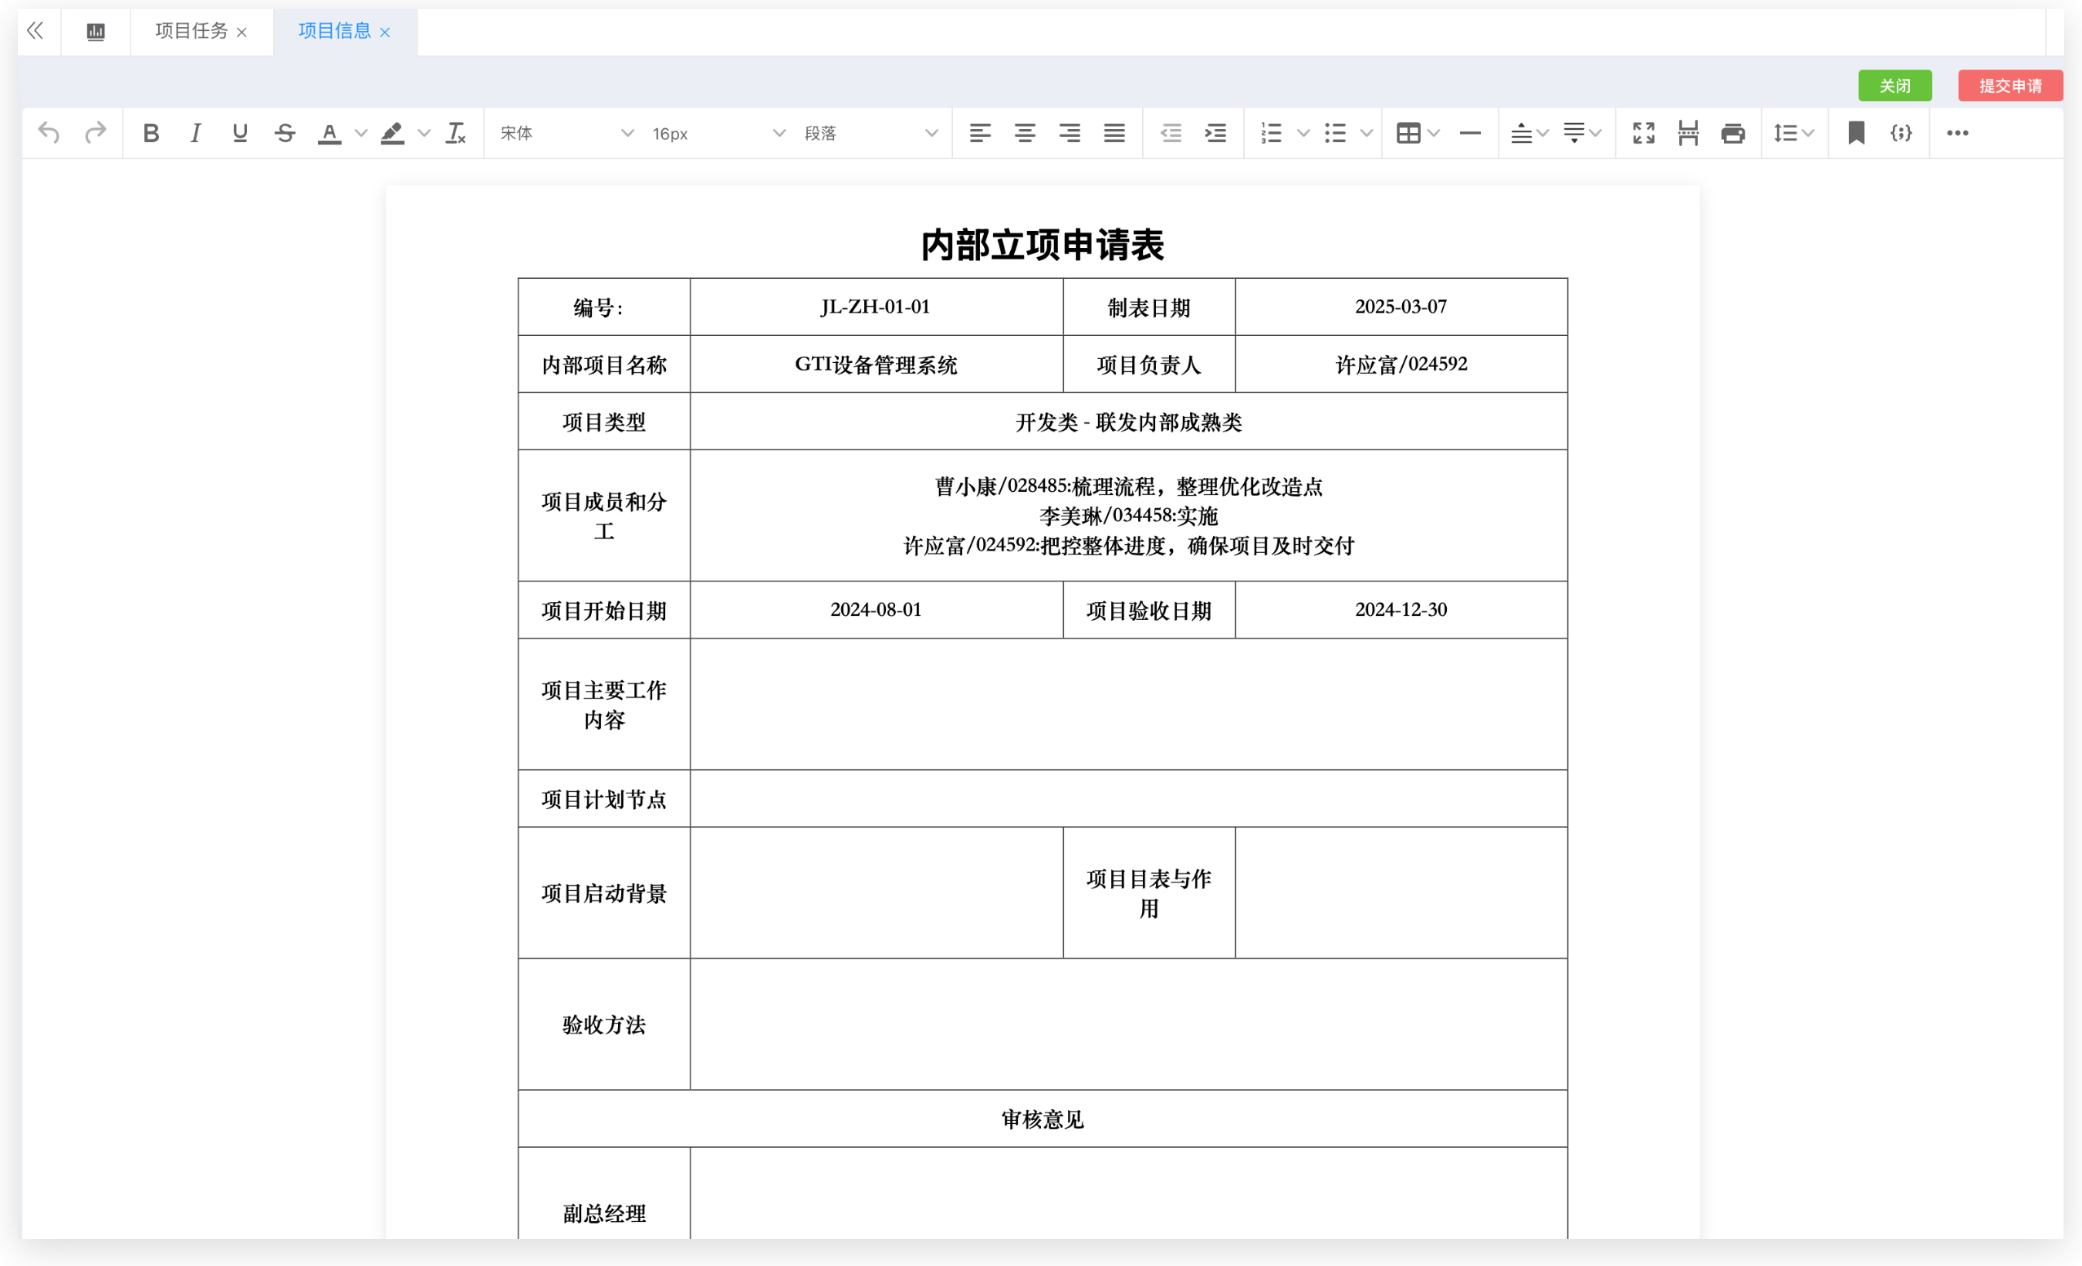
Task: Click the 验收方法 empty cell
Action: click(x=1128, y=1024)
